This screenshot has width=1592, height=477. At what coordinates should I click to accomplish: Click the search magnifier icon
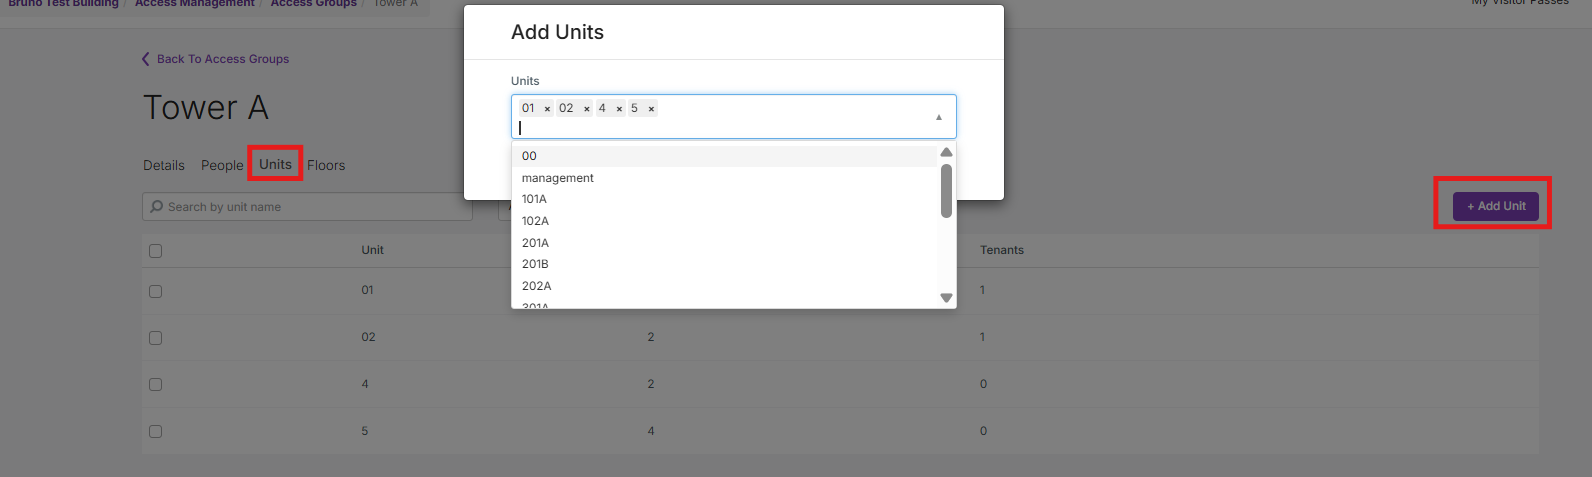[x=157, y=207]
